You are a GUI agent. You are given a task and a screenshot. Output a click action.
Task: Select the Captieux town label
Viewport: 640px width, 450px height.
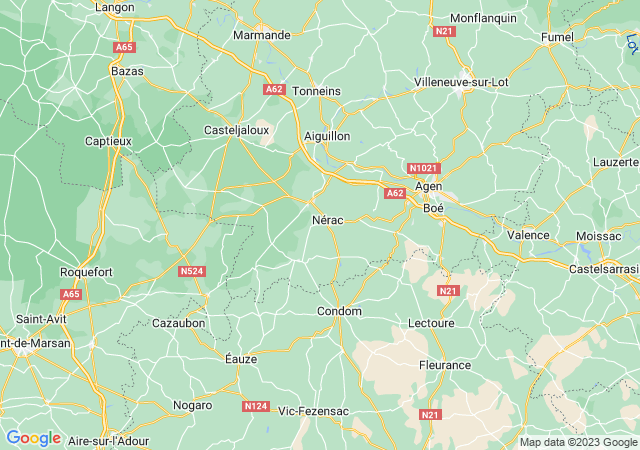108,141
